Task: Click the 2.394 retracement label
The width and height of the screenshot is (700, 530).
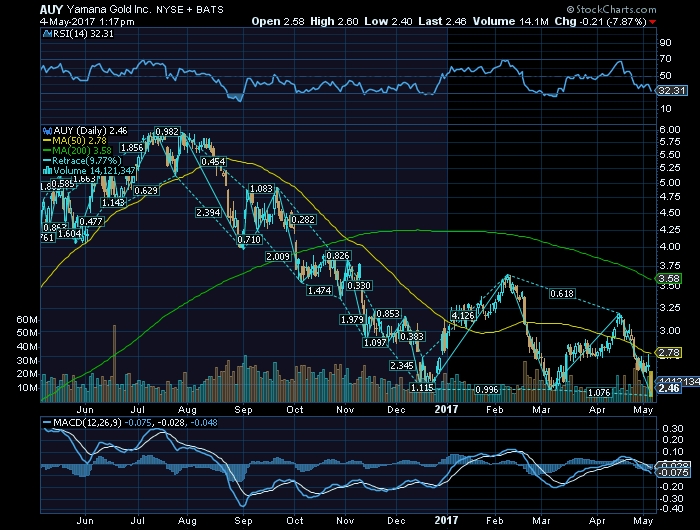Action: tap(208, 213)
